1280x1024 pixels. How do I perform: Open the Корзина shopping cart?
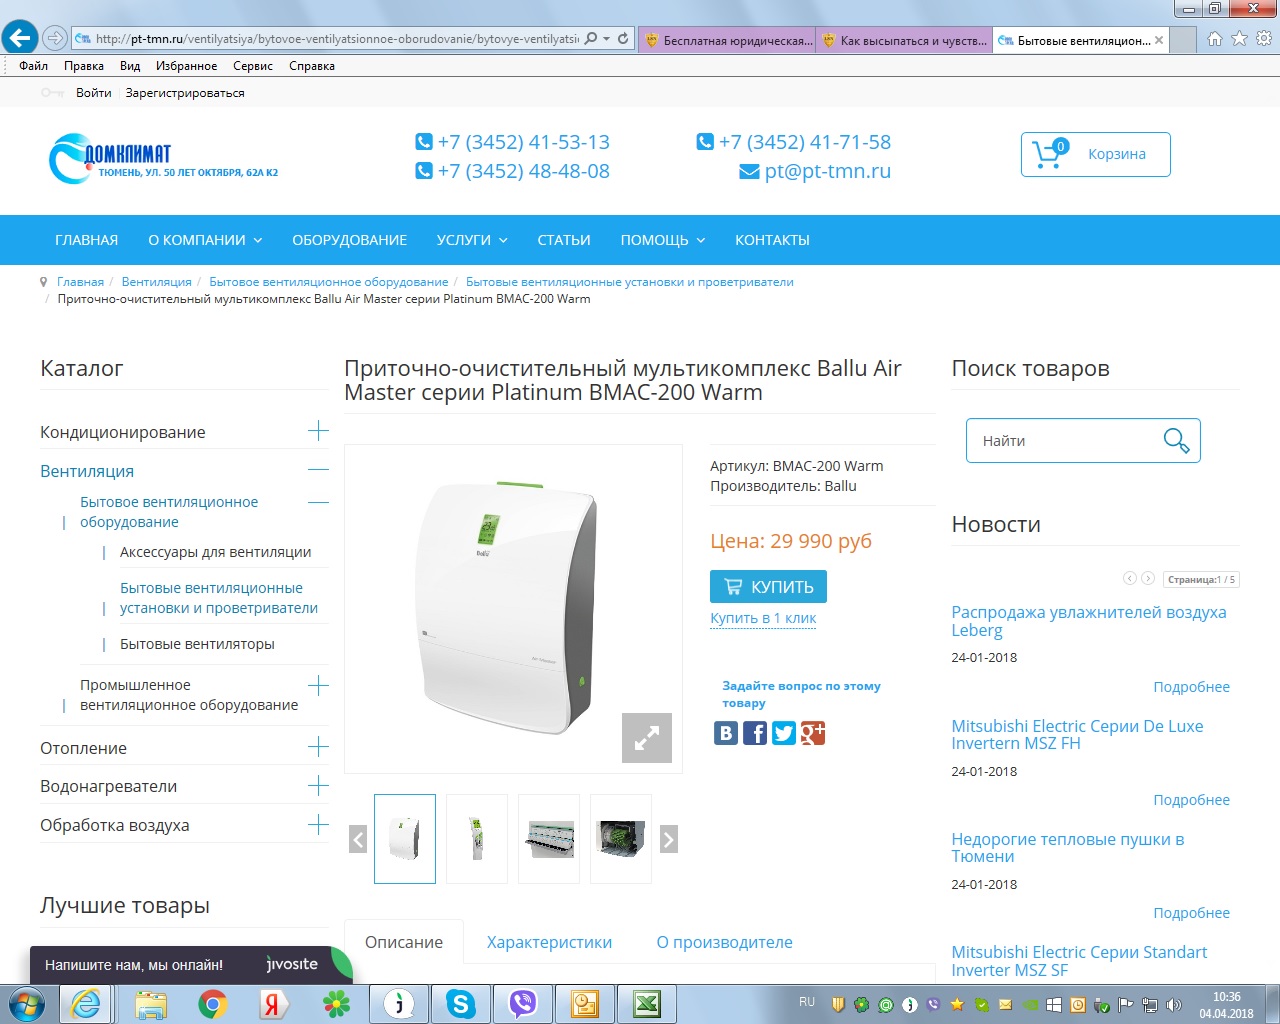pos(1095,154)
